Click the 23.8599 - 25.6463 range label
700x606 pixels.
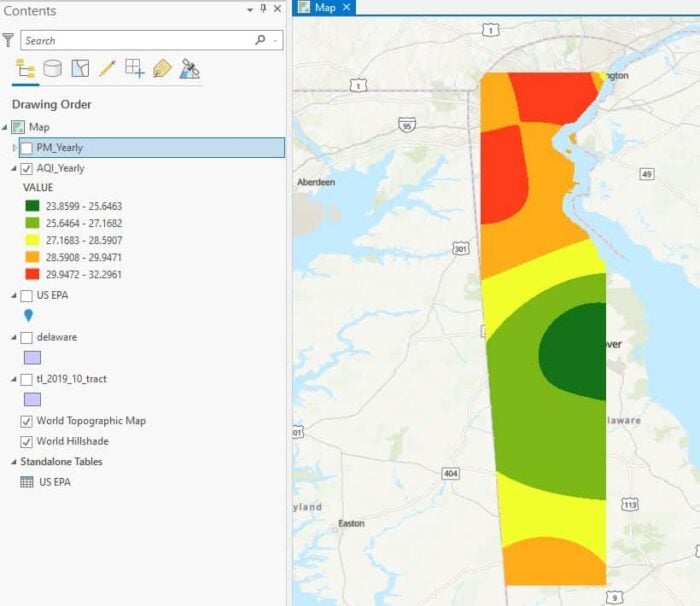(x=84, y=206)
